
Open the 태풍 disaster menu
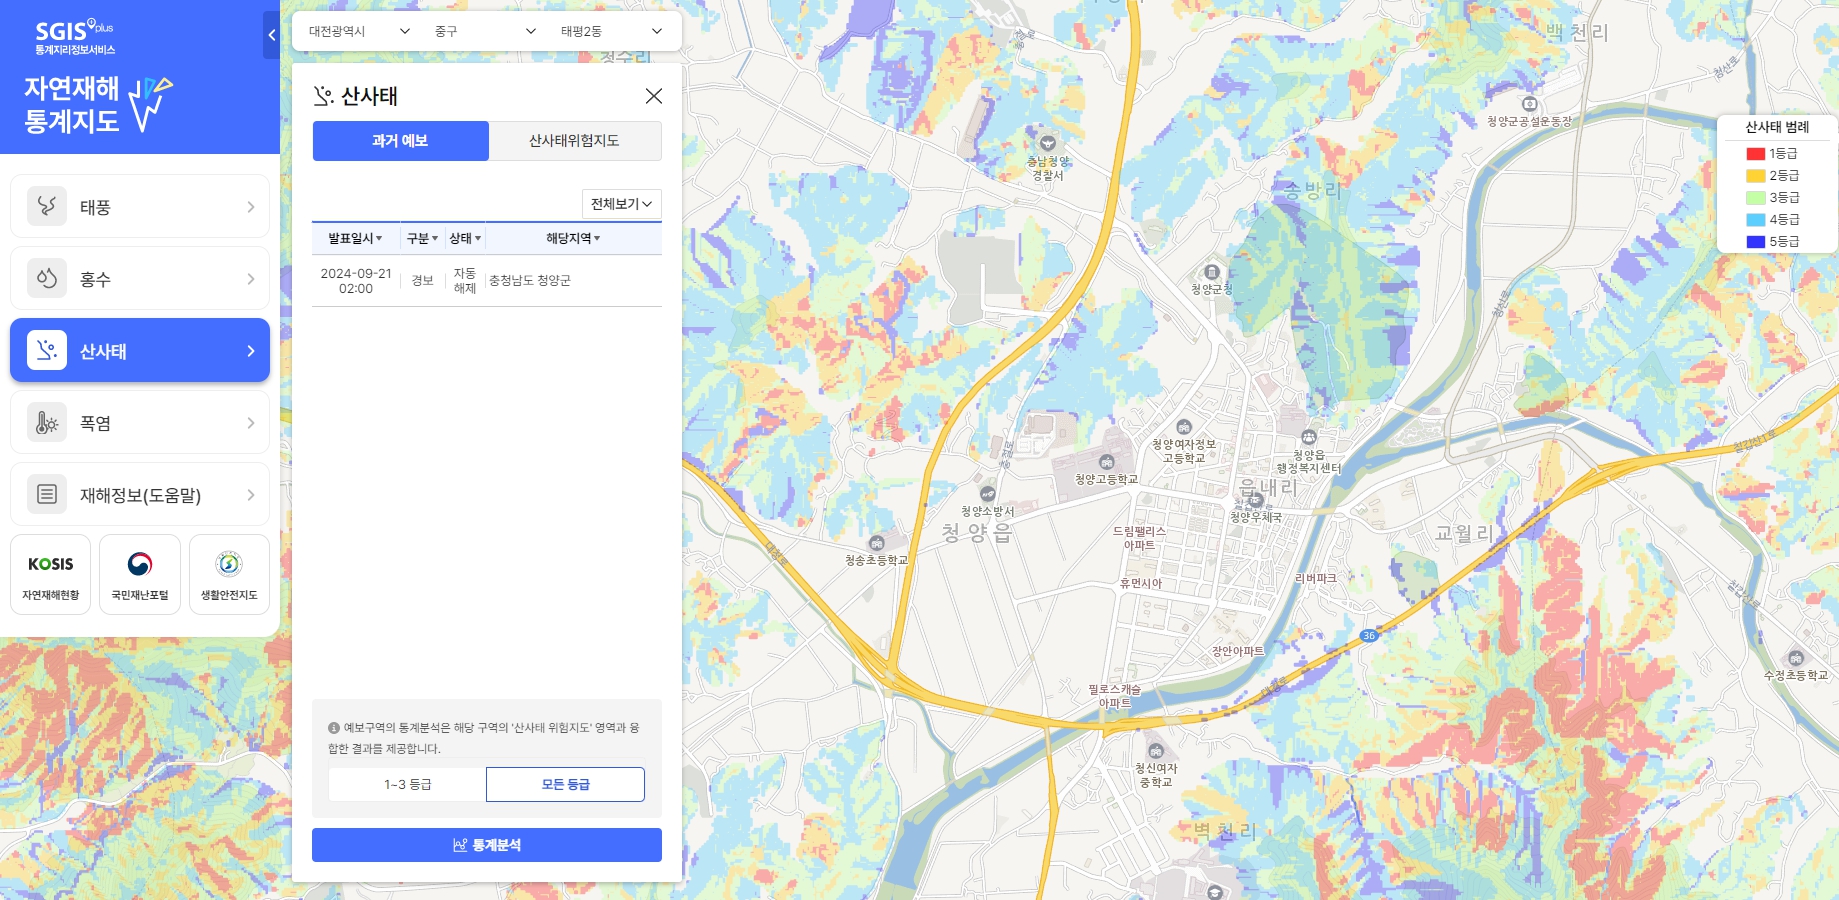[139, 205]
